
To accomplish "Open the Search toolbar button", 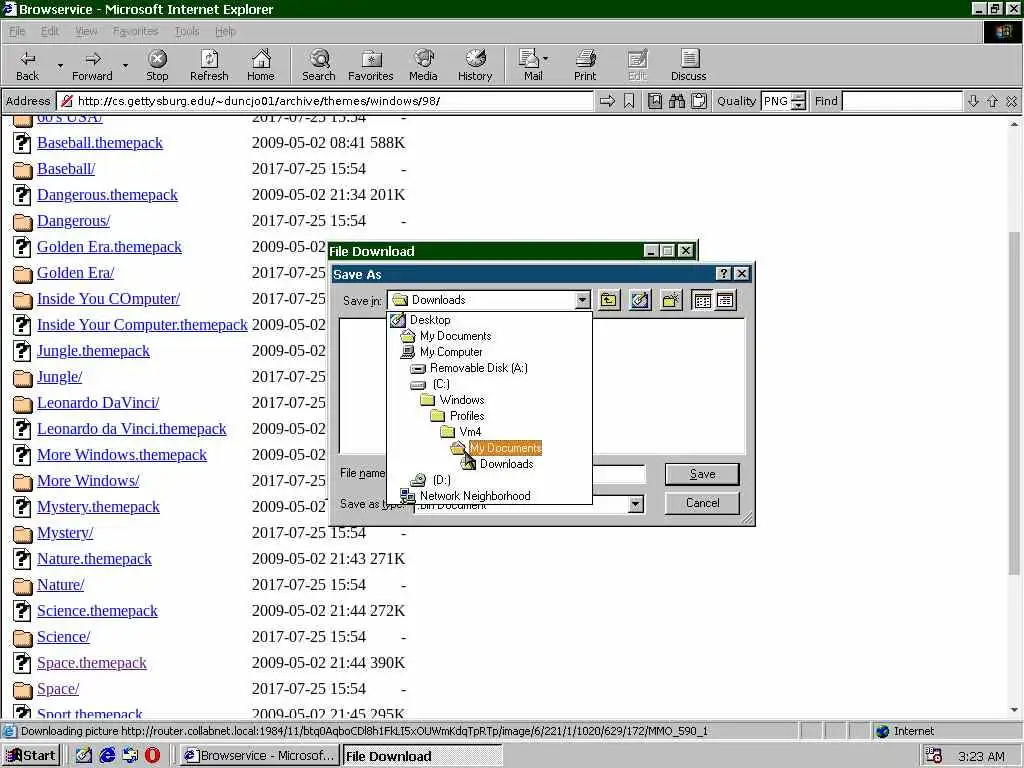I will click(x=319, y=65).
